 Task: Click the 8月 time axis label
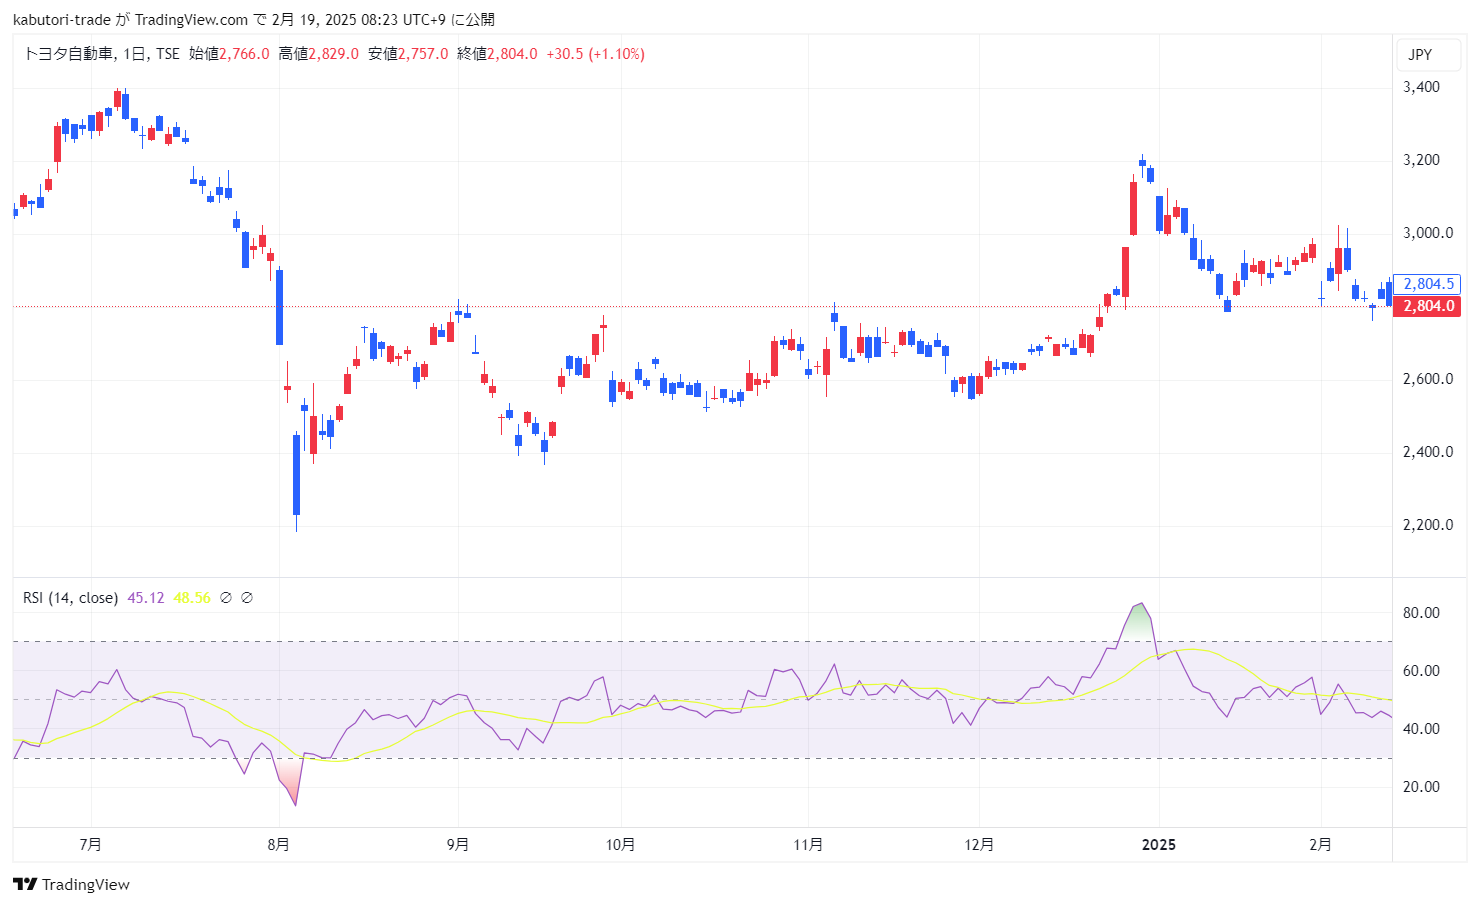[279, 845]
